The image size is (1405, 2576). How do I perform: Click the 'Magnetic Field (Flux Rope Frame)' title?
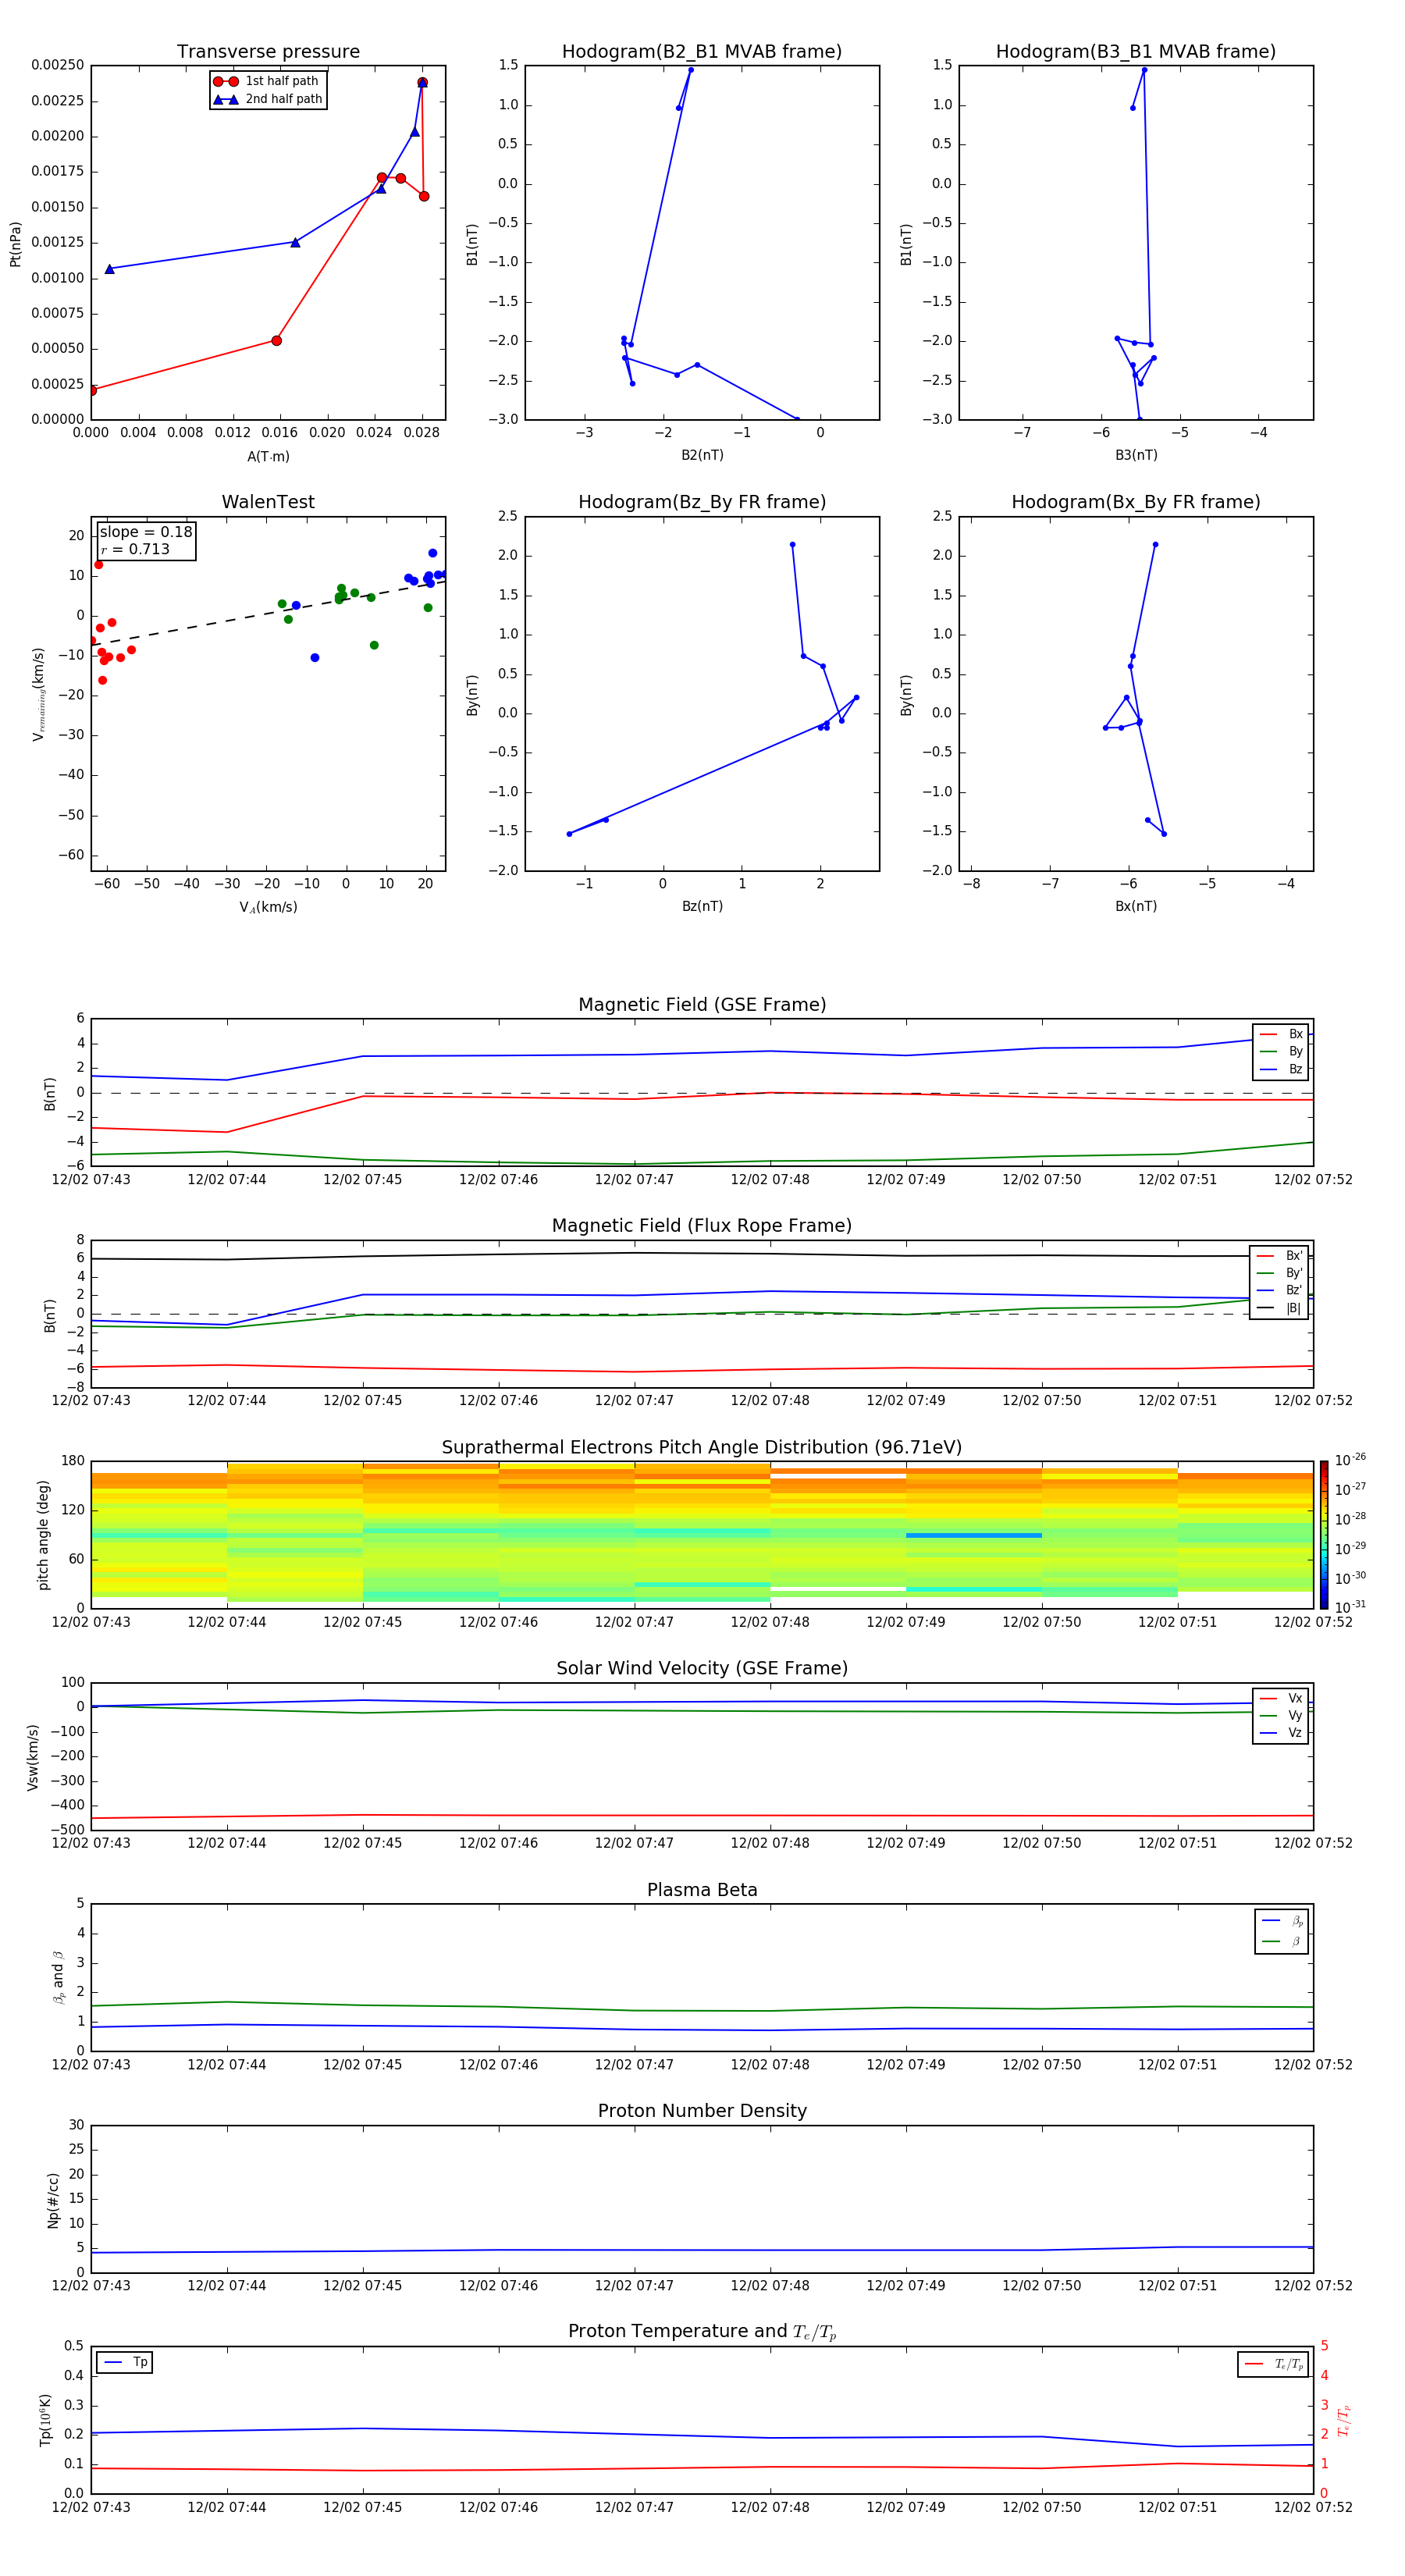pos(702,1226)
